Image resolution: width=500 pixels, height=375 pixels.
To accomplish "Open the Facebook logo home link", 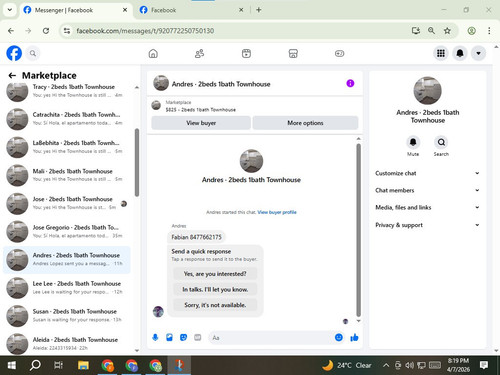I will (x=14, y=53).
